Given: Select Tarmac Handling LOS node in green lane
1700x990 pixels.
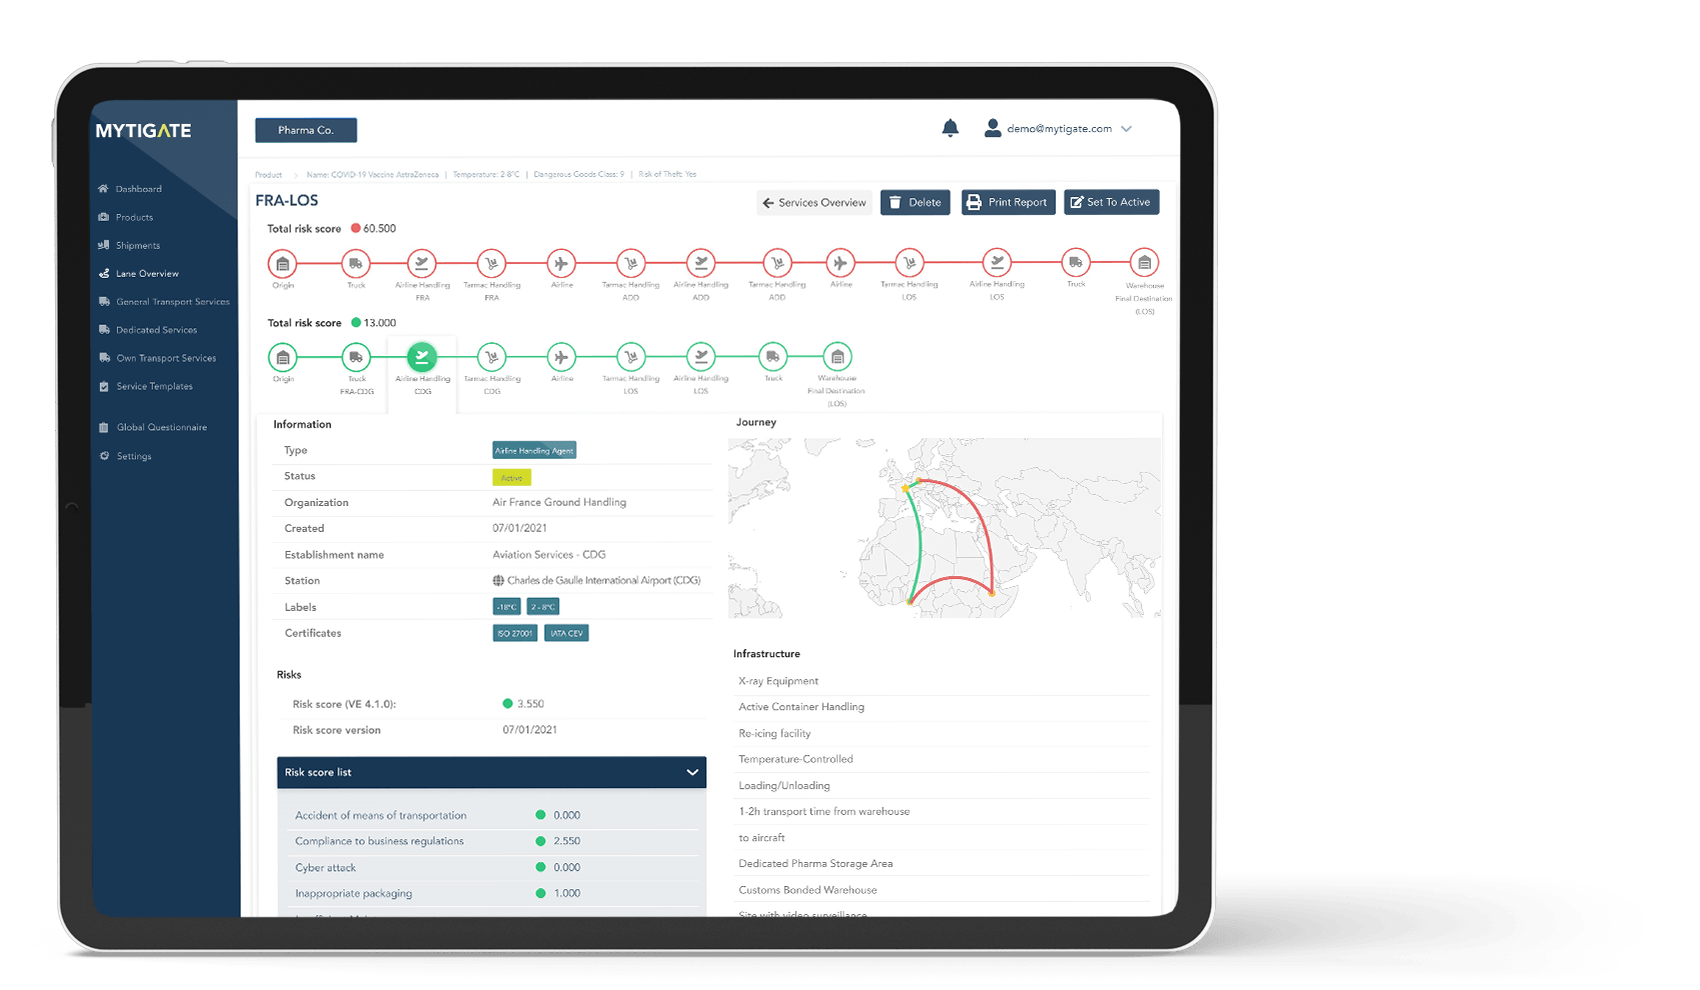Looking at the screenshot, I should [631, 357].
